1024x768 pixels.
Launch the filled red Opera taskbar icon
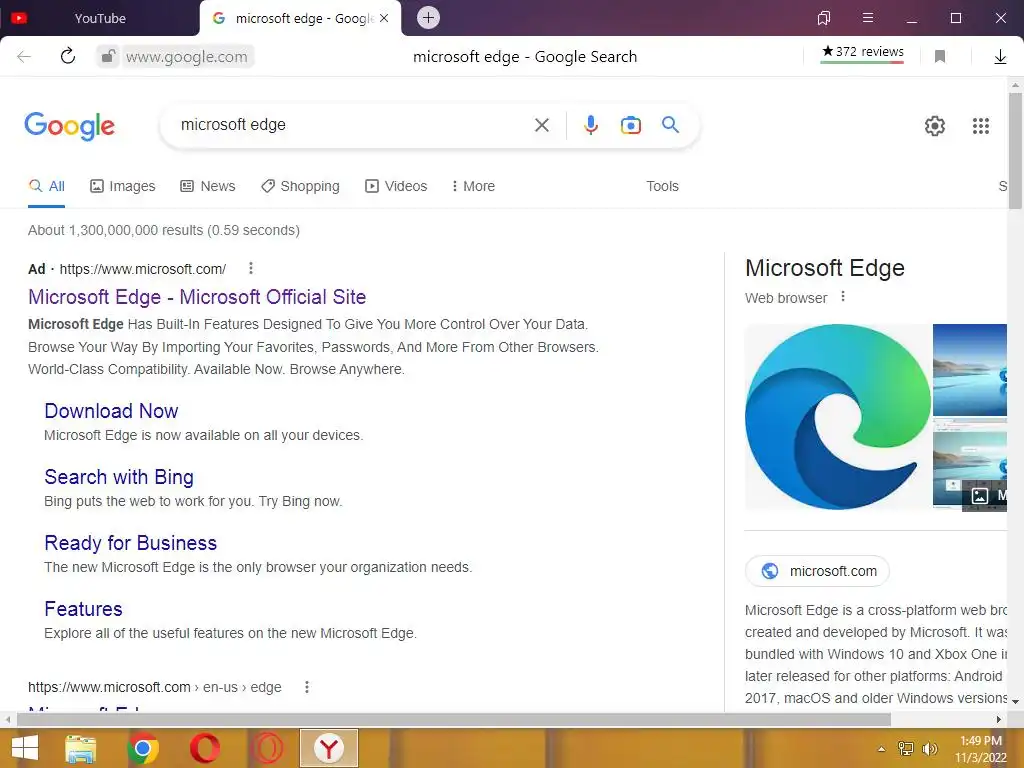205,748
